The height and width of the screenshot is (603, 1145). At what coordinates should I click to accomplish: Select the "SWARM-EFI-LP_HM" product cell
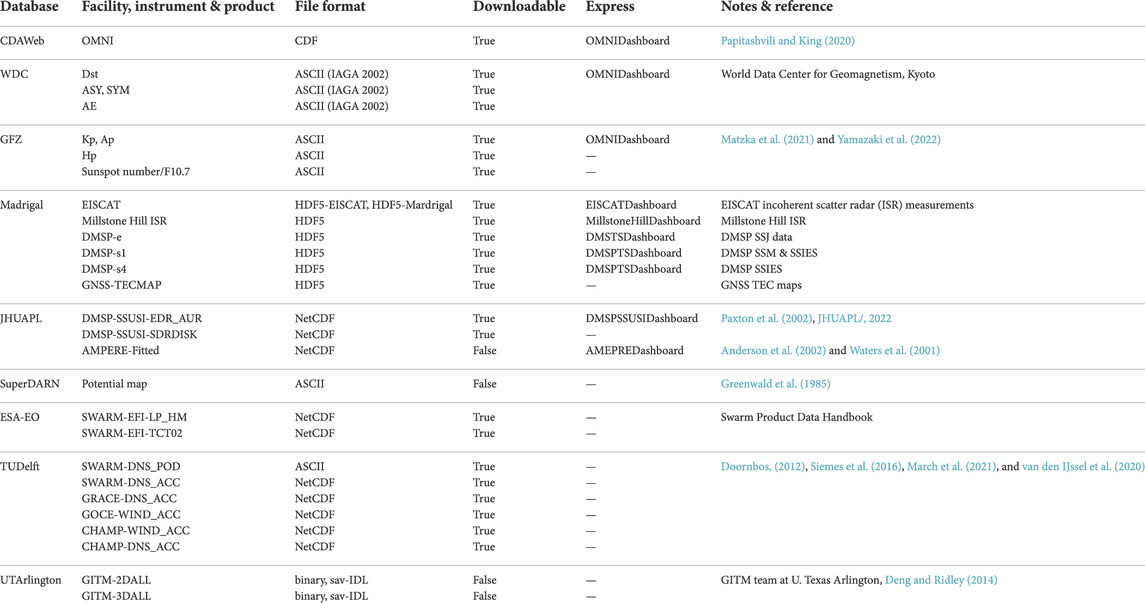(x=134, y=418)
